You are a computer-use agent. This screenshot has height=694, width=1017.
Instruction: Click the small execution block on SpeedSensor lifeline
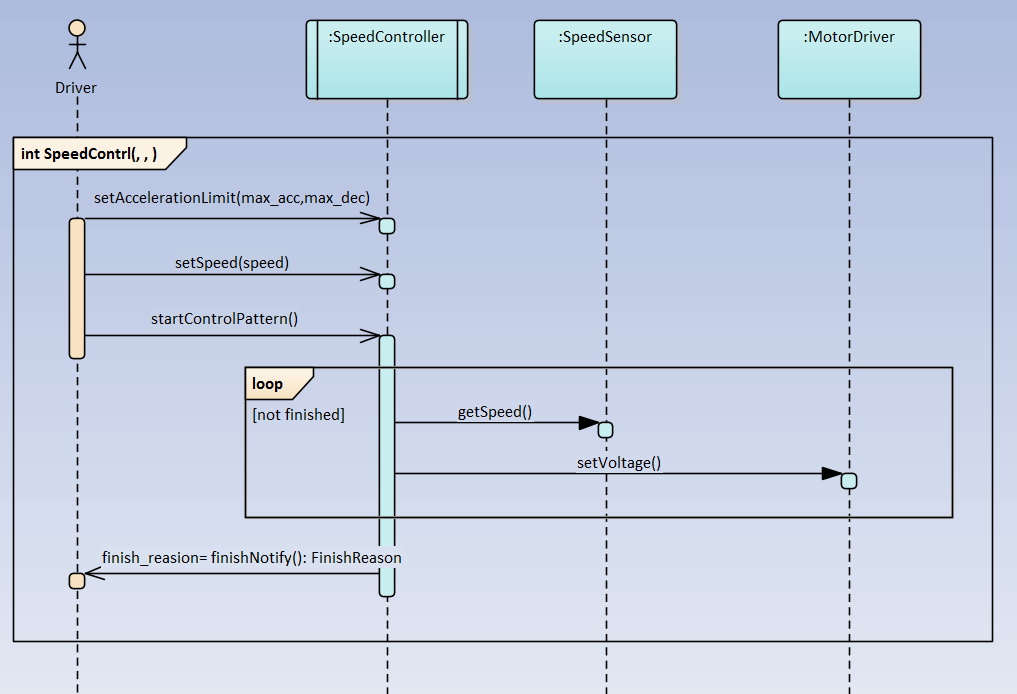pos(605,430)
